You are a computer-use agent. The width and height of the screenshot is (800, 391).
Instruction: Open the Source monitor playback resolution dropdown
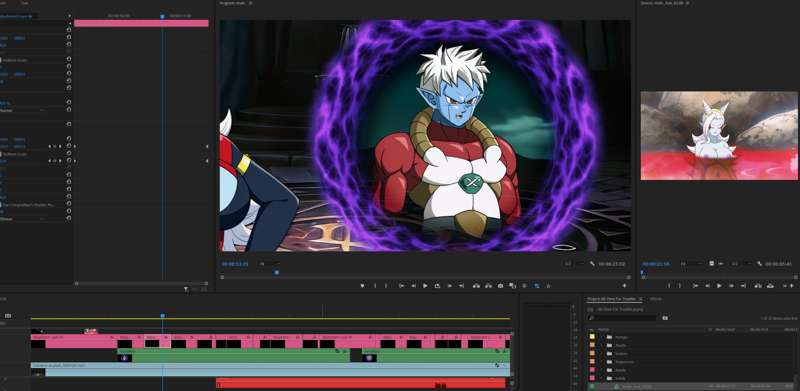click(741, 264)
